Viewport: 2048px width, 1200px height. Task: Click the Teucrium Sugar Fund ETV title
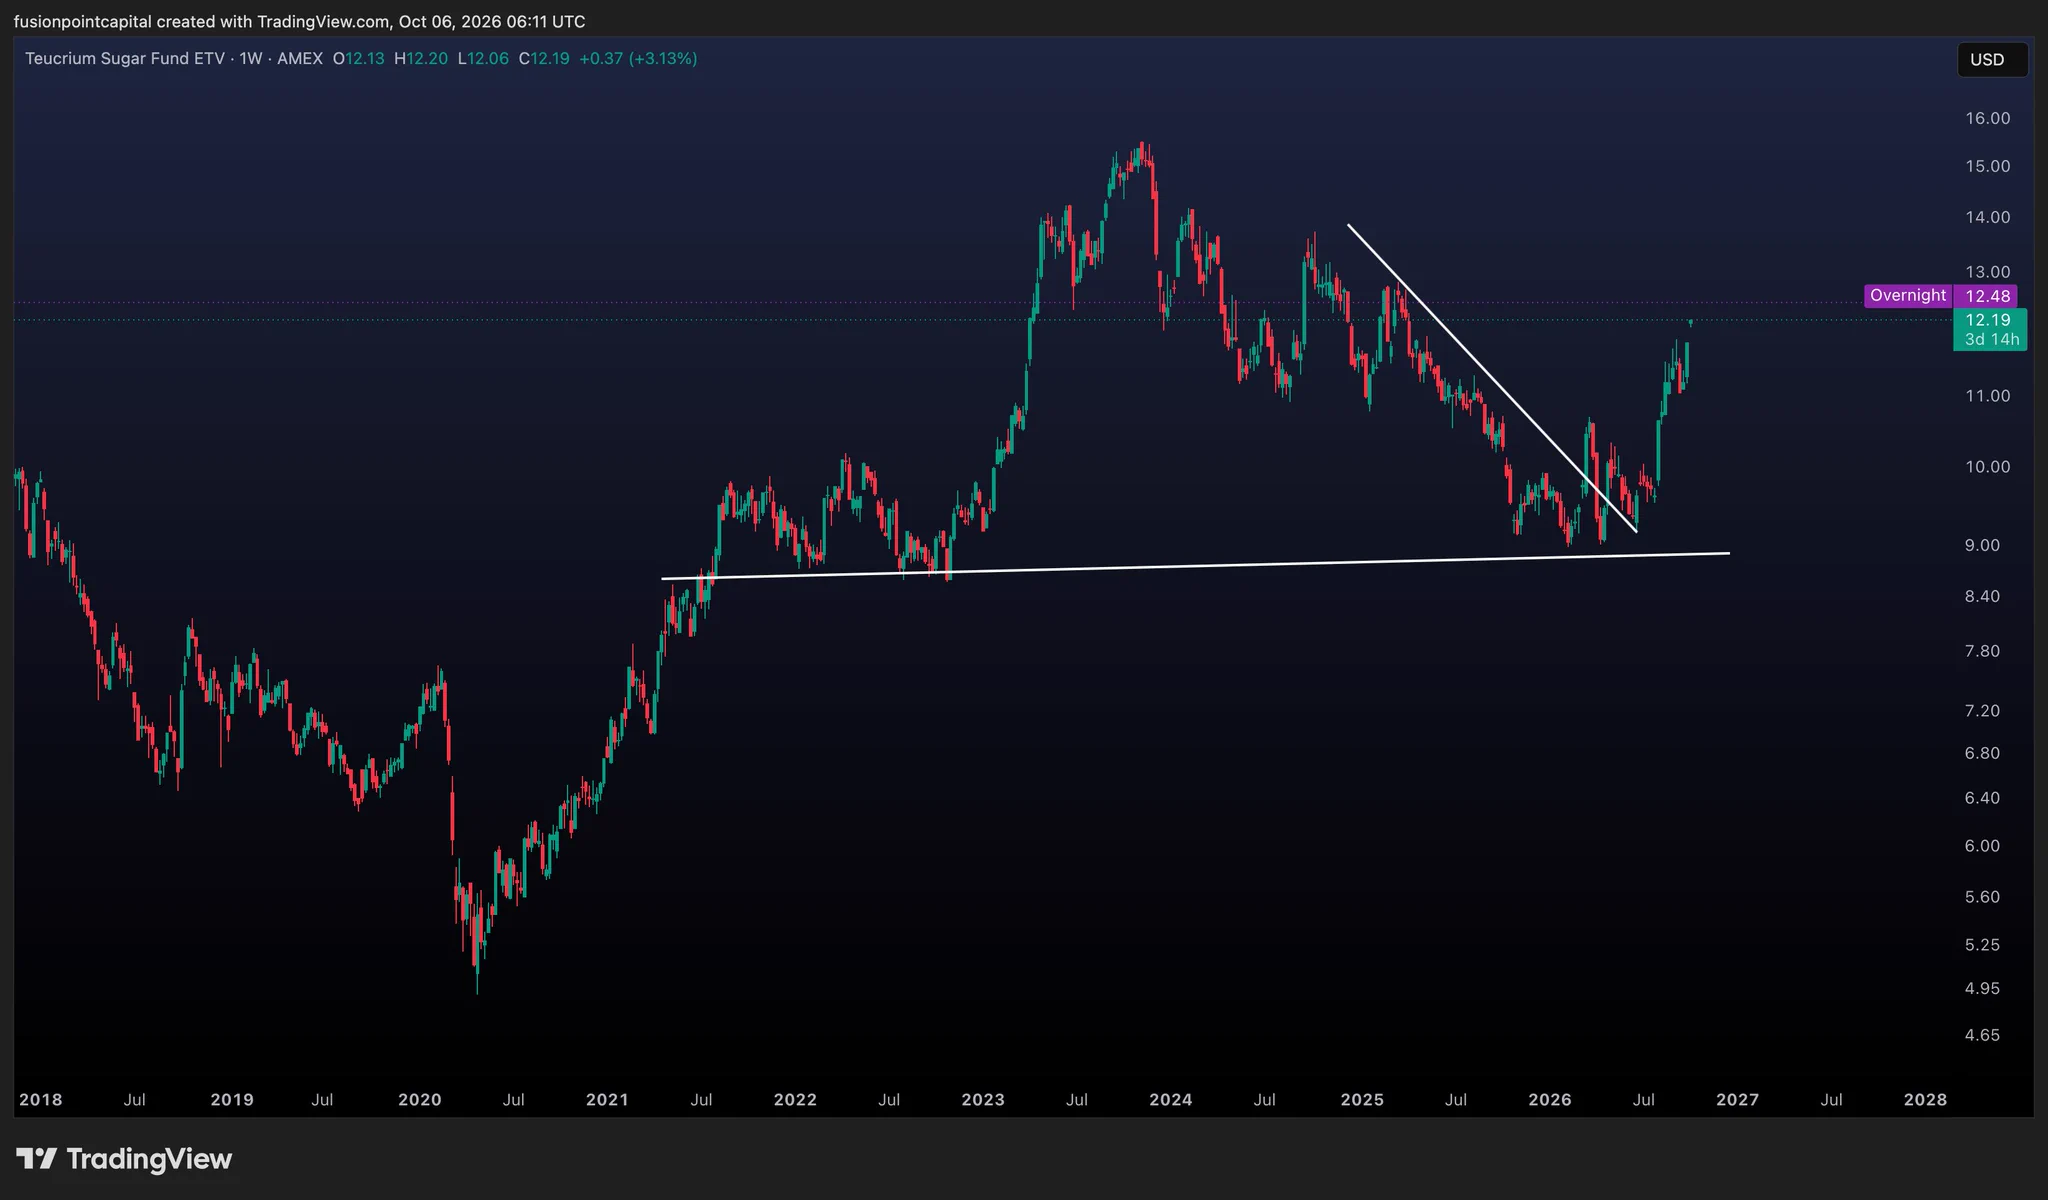(x=125, y=59)
